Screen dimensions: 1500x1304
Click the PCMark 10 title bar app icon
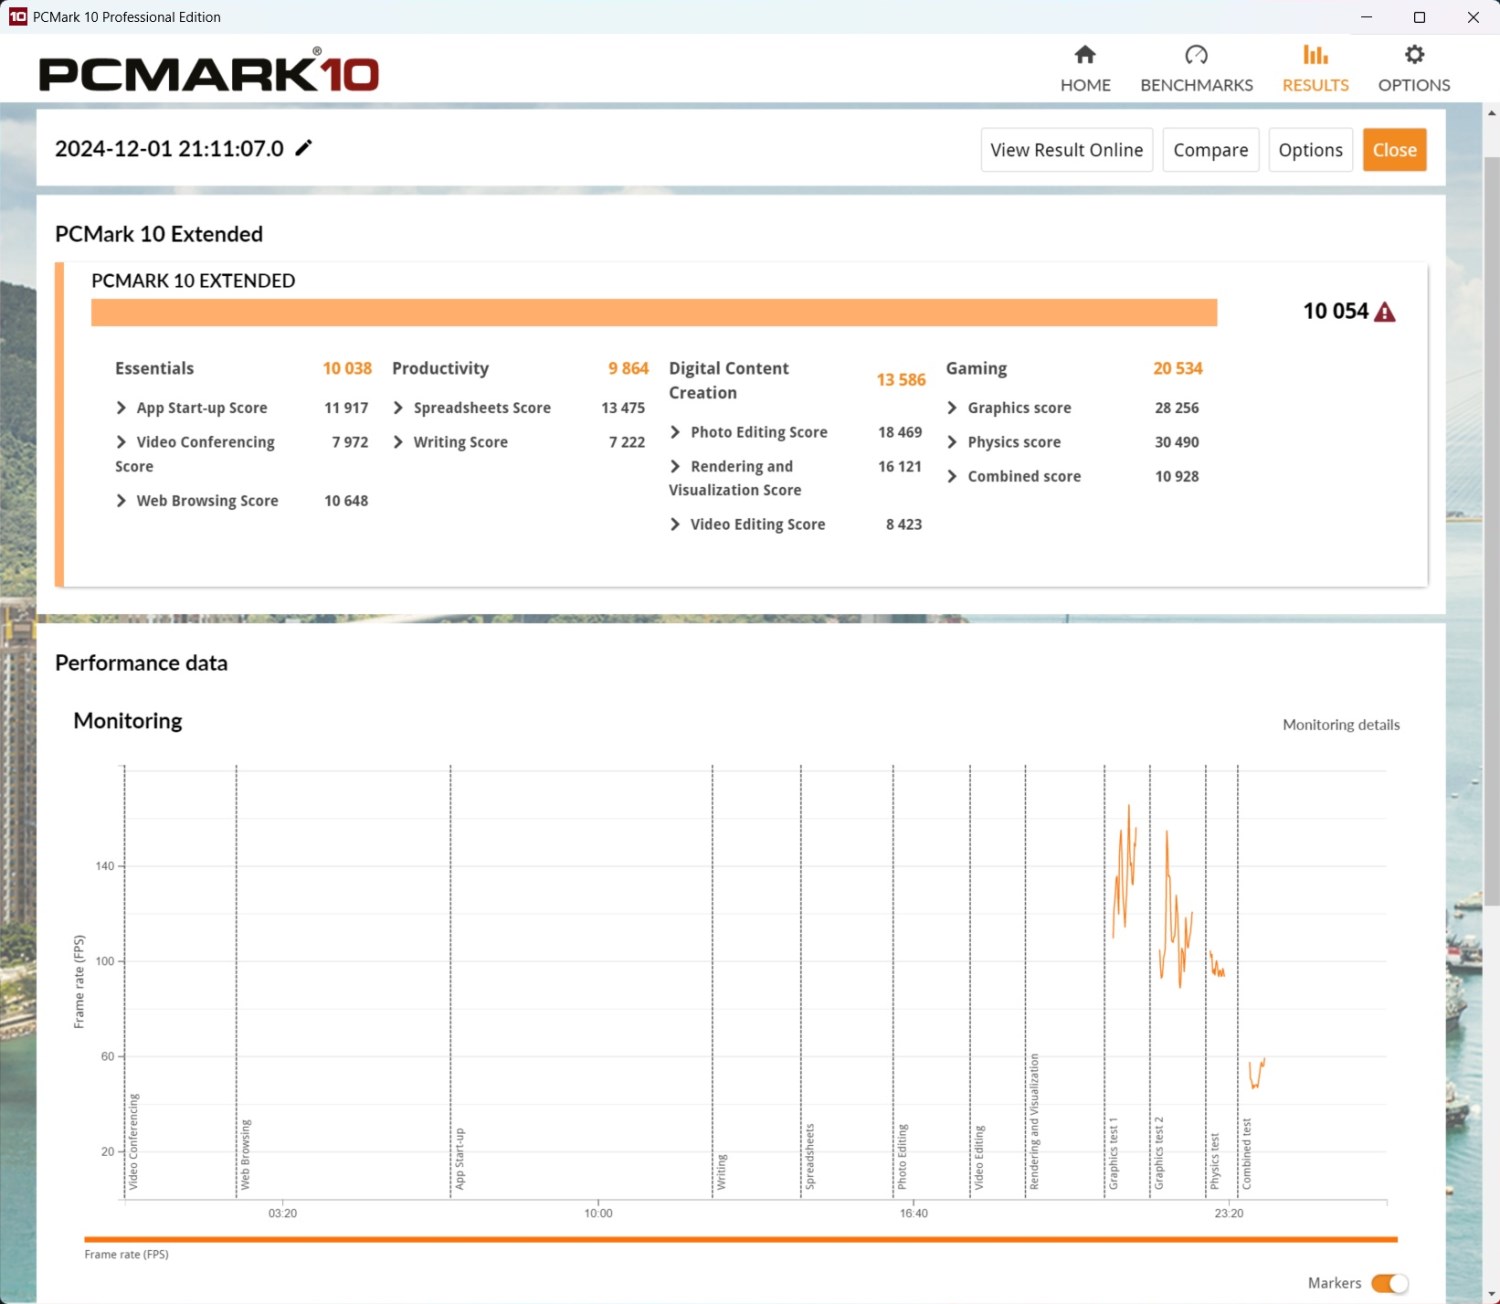[18, 17]
